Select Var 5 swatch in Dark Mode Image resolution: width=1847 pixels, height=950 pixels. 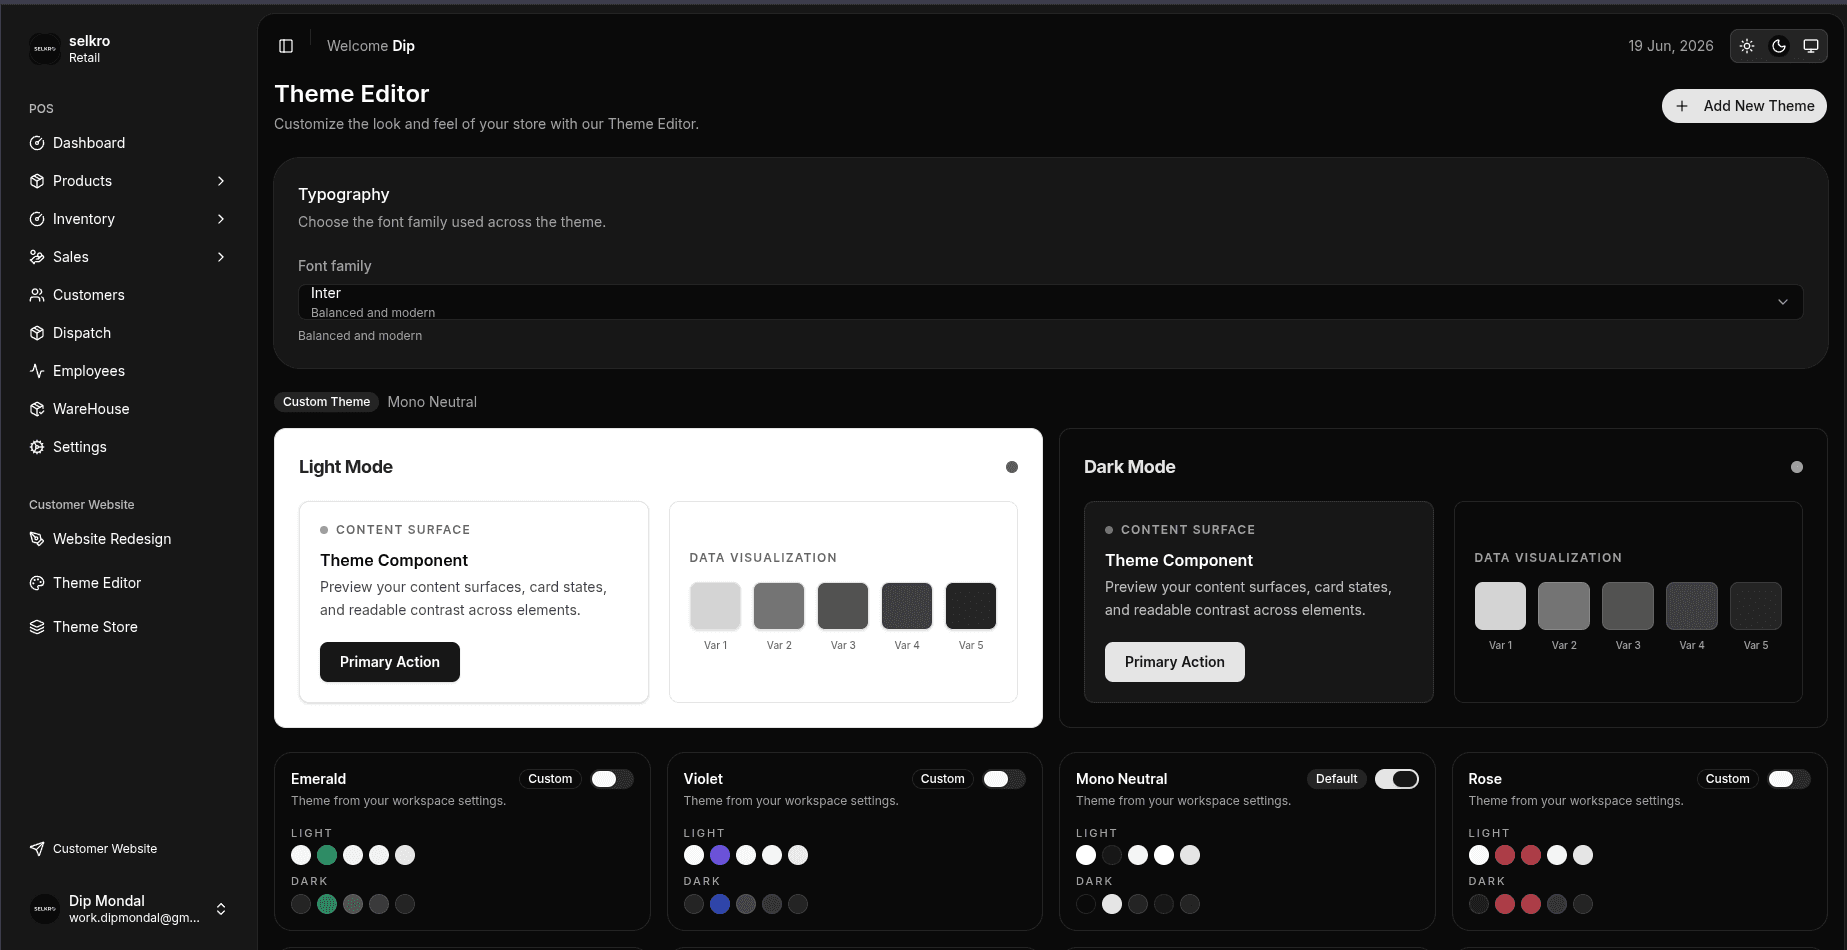1756,606
